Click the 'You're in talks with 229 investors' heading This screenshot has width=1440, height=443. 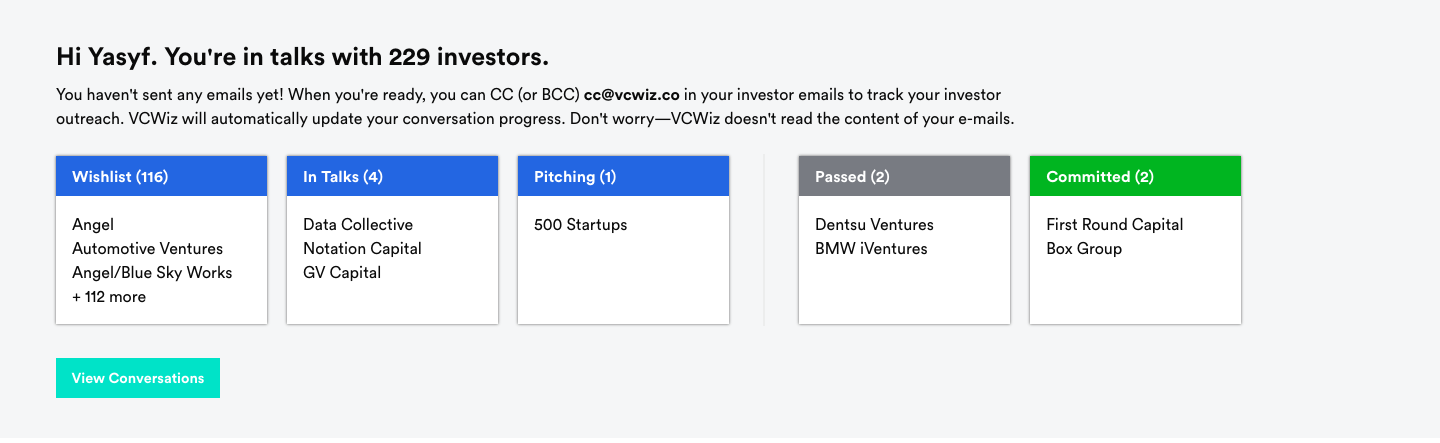[x=302, y=57]
